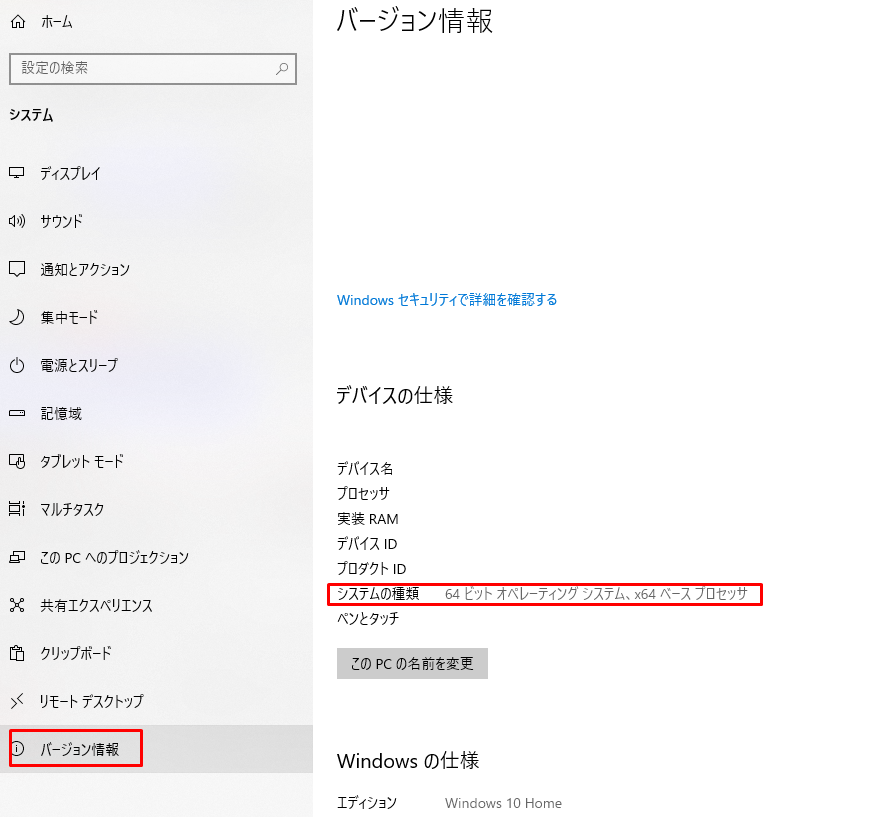Click the Home house icon
The image size is (875, 817).
point(18,22)
